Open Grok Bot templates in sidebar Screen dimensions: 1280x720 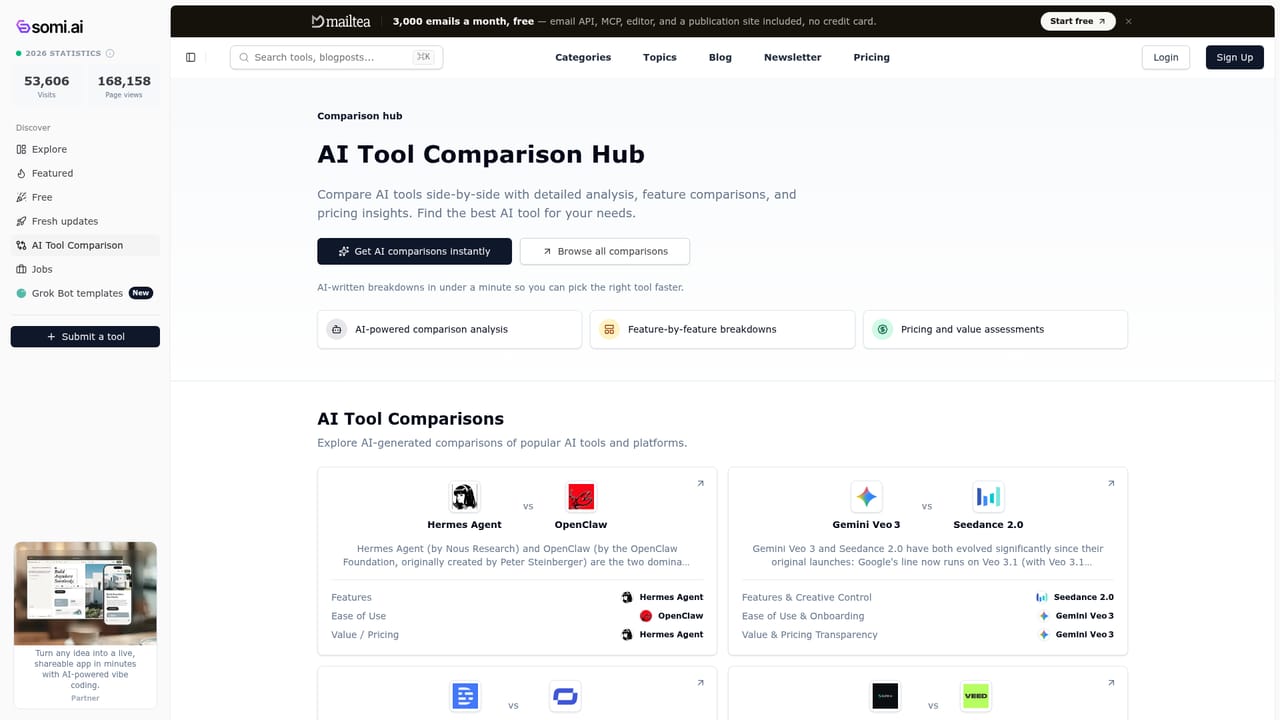[x=85, y=293]
